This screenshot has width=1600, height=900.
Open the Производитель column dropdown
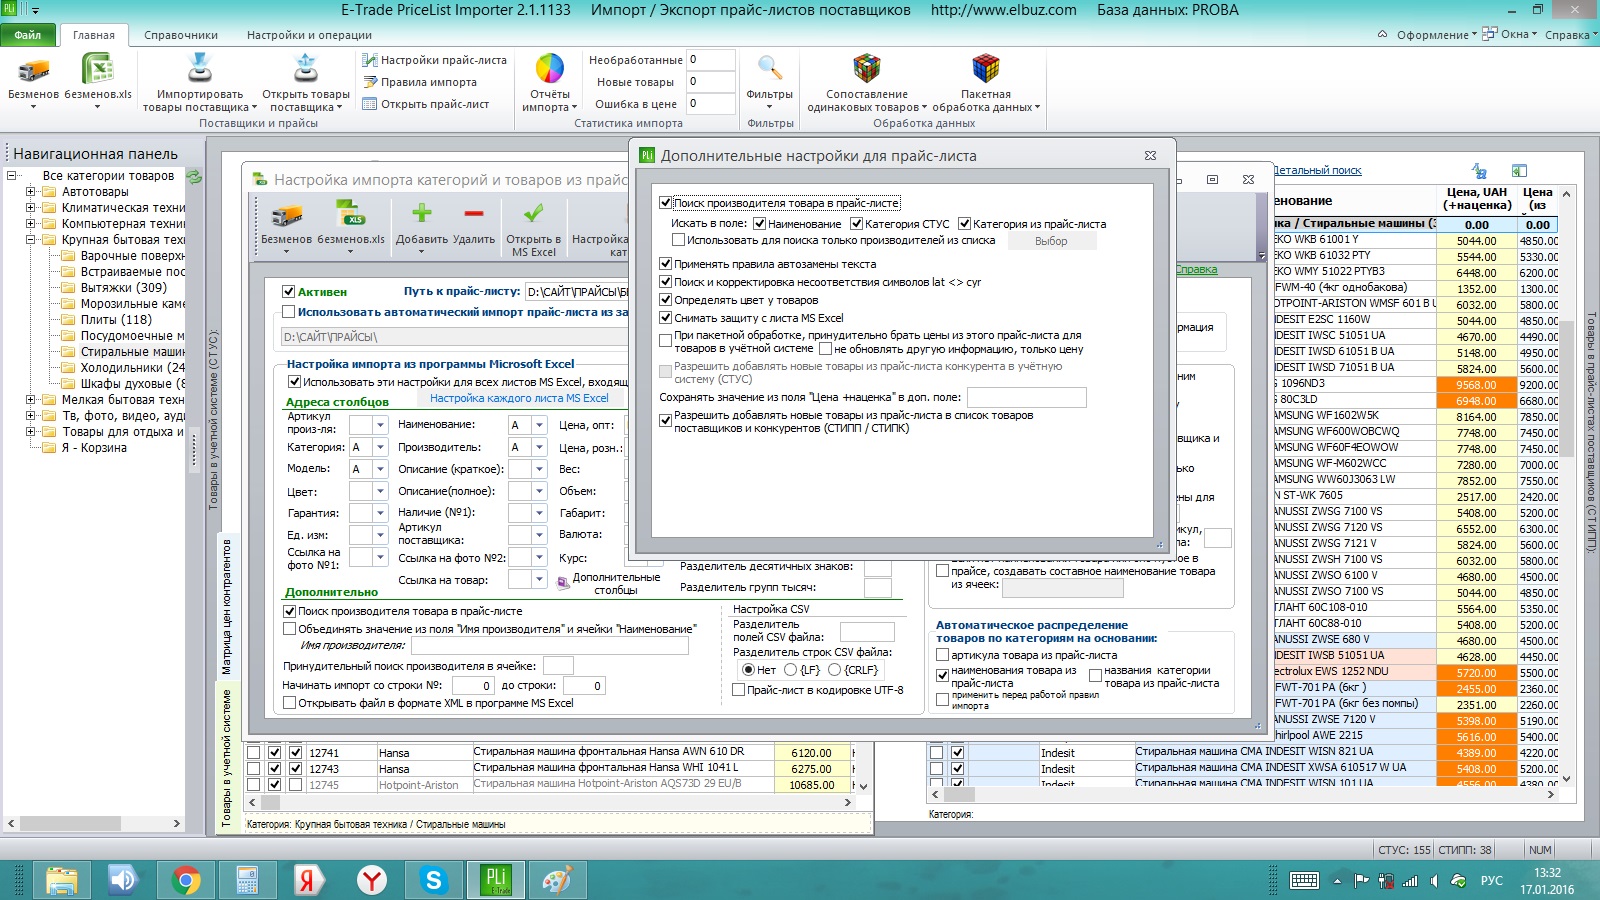[x=539, y=447]
